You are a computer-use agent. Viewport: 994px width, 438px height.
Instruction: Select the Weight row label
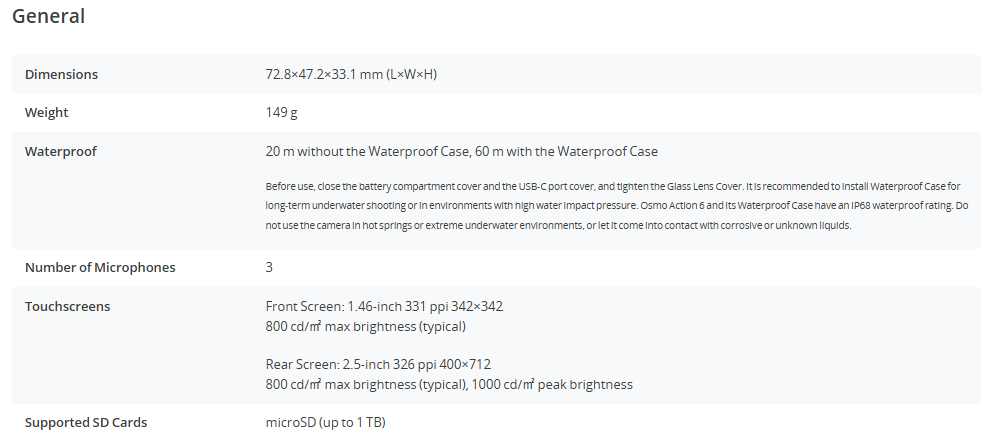tap(46, 113)
